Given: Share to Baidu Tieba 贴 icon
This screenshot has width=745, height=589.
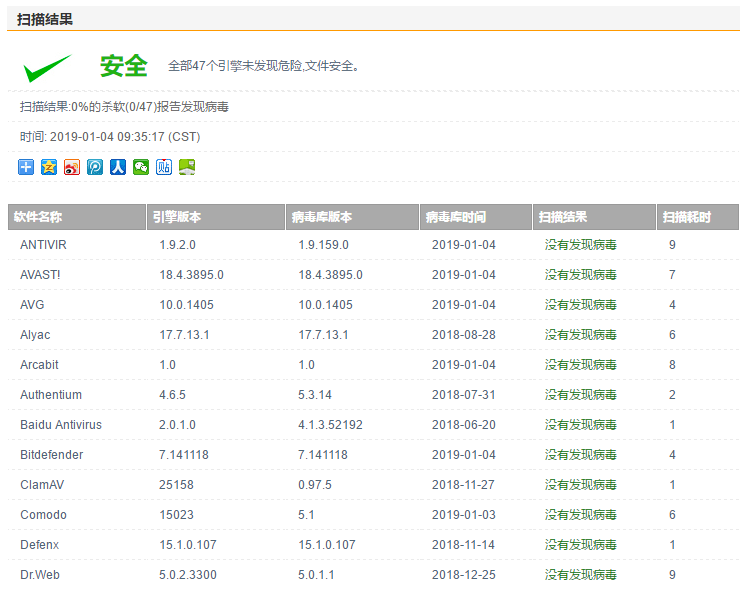Looking at the screenshot, I should click(x=164, y=167).
